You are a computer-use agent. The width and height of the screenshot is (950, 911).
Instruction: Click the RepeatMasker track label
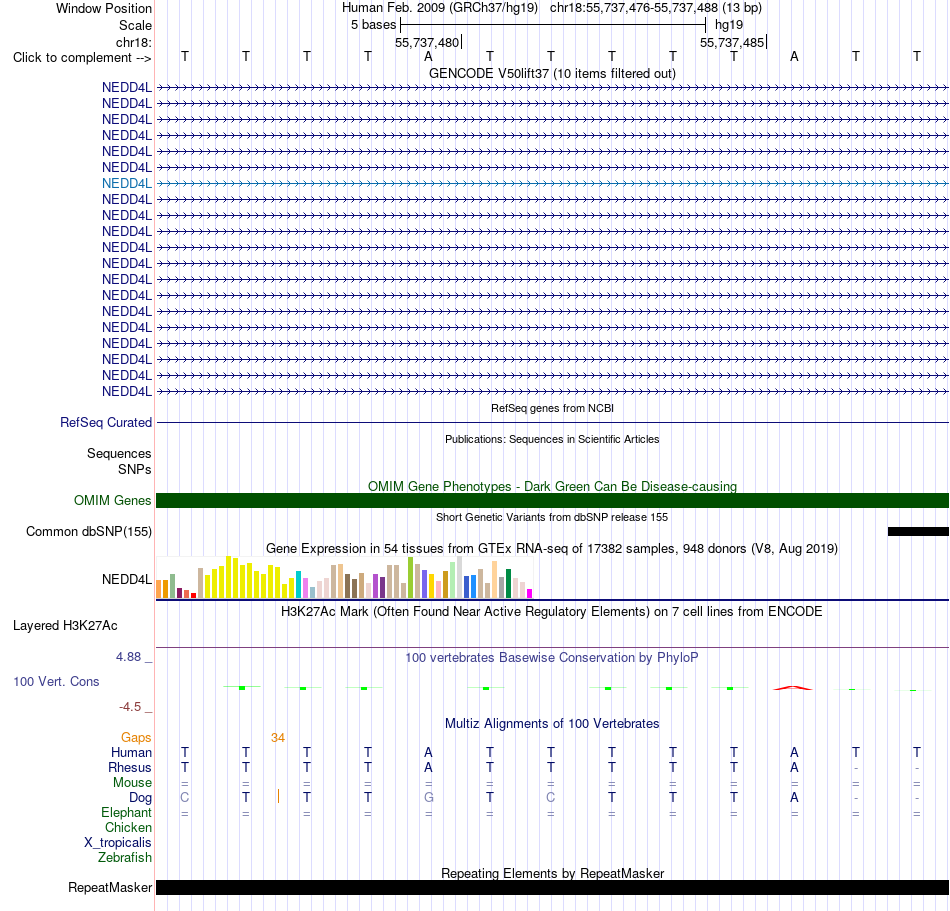[110, 887]
